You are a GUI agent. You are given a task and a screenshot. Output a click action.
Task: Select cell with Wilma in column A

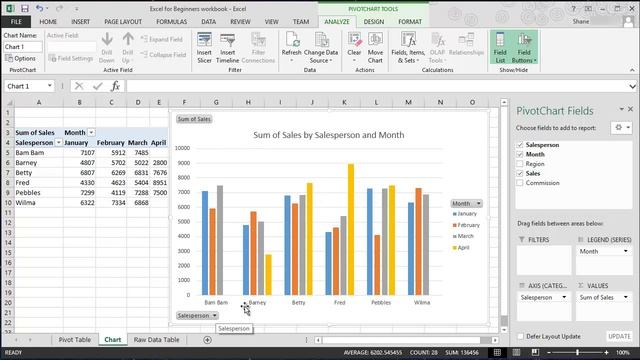(39, 203)
